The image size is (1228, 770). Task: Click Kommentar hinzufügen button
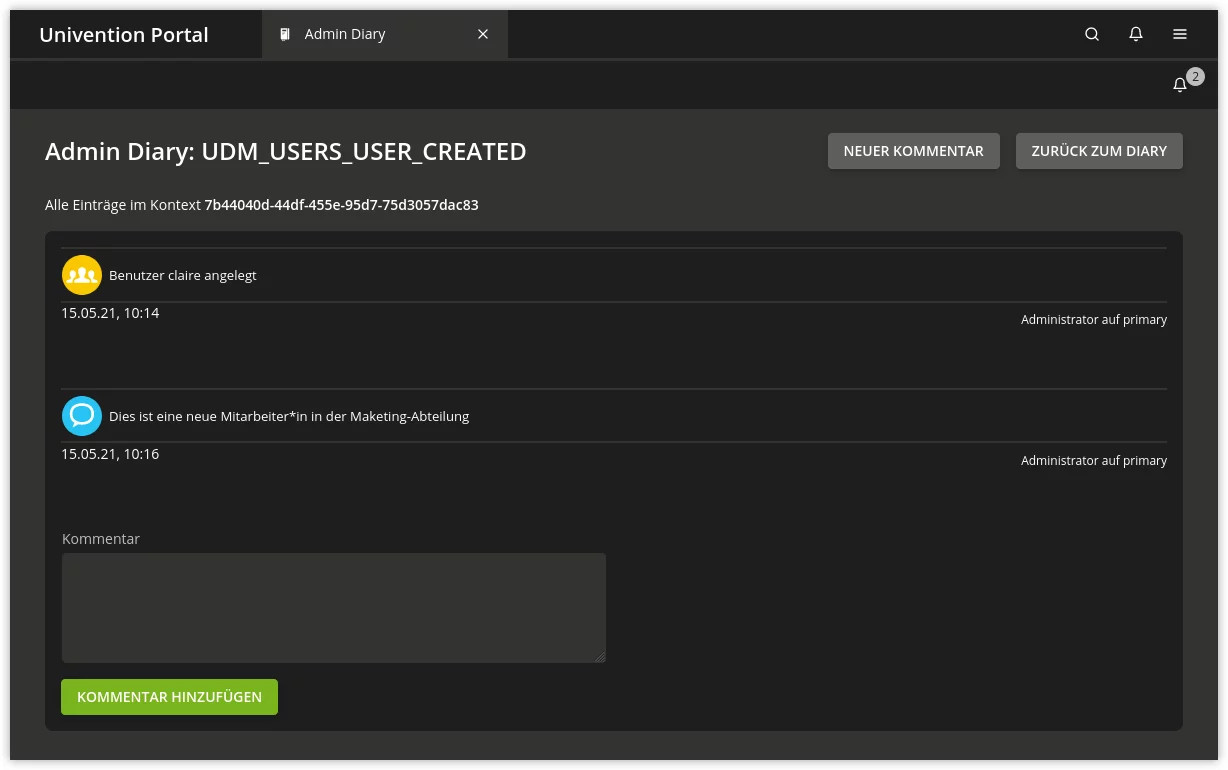(x=169, y=697)
